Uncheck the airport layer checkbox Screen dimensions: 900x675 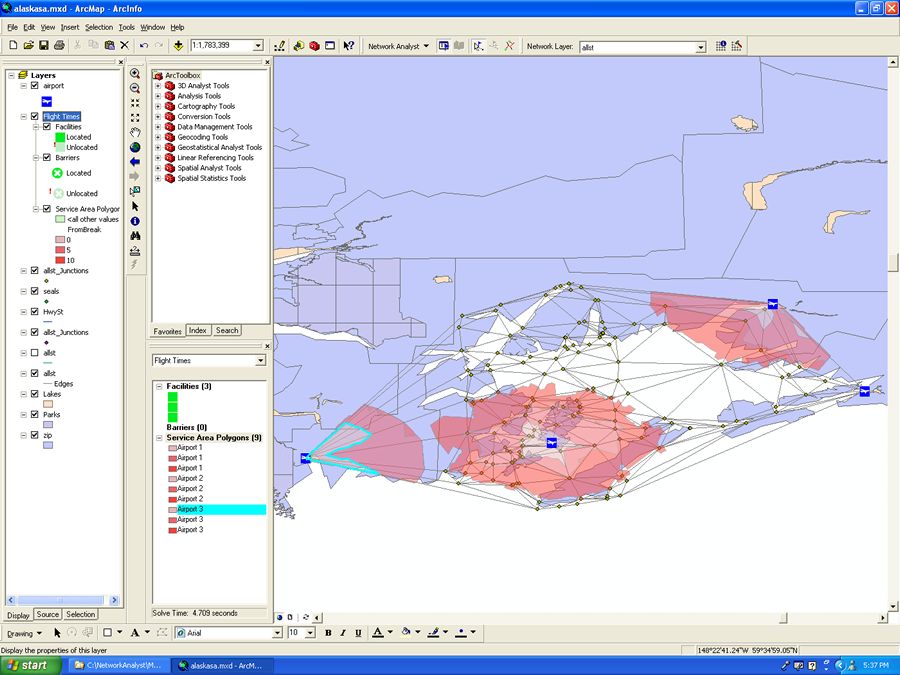point(35,86)
